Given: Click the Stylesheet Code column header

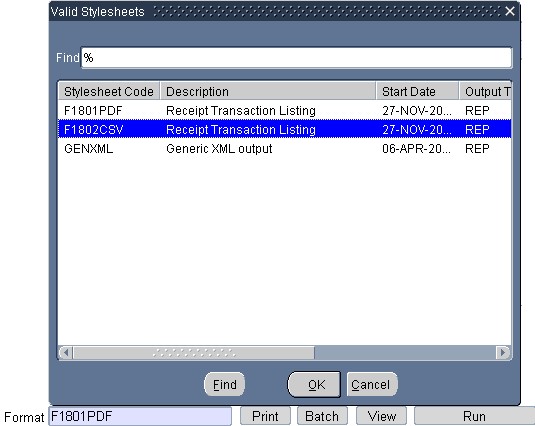Looking at the screenshot, I should point(109,91).
